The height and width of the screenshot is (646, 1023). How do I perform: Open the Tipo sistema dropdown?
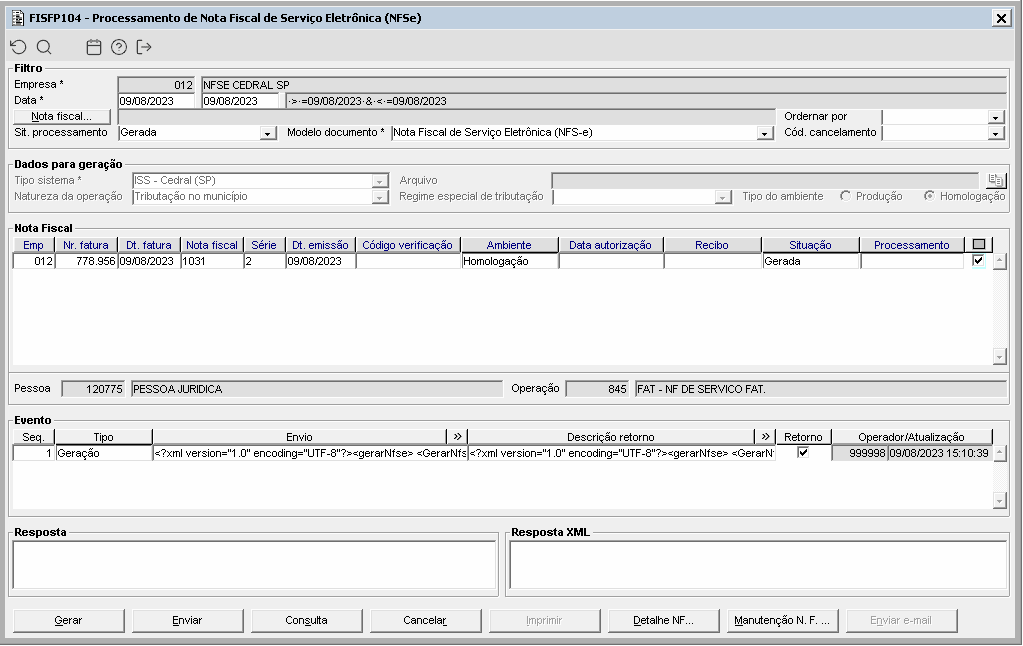coord(380,181)
